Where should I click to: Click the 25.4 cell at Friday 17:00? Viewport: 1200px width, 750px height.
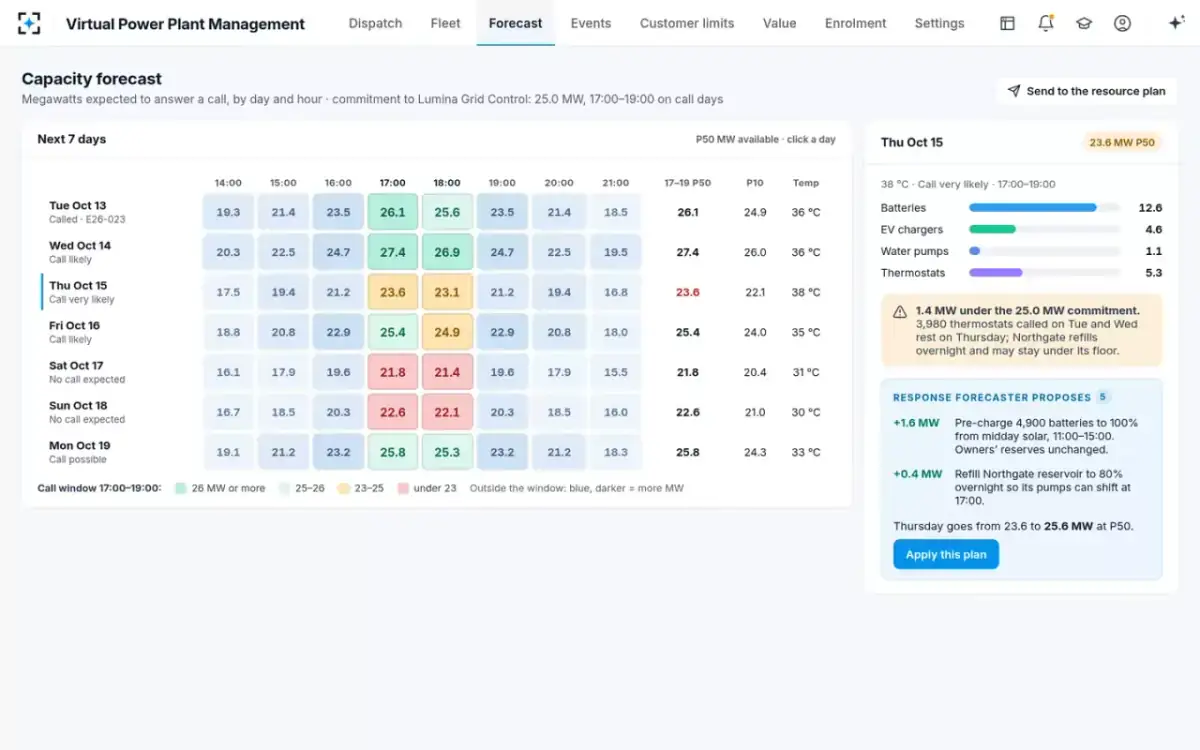(393, 332)
